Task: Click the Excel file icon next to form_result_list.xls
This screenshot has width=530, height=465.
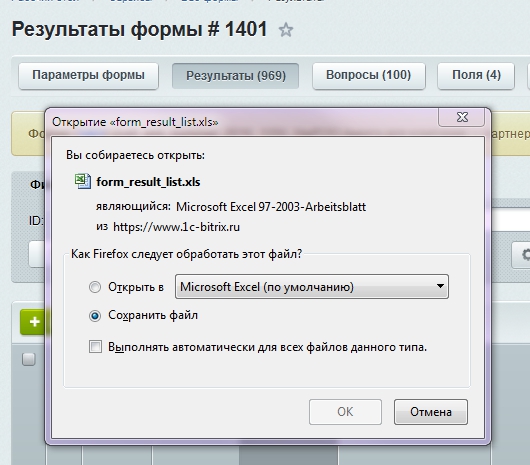Action: (x=83, y=181)
